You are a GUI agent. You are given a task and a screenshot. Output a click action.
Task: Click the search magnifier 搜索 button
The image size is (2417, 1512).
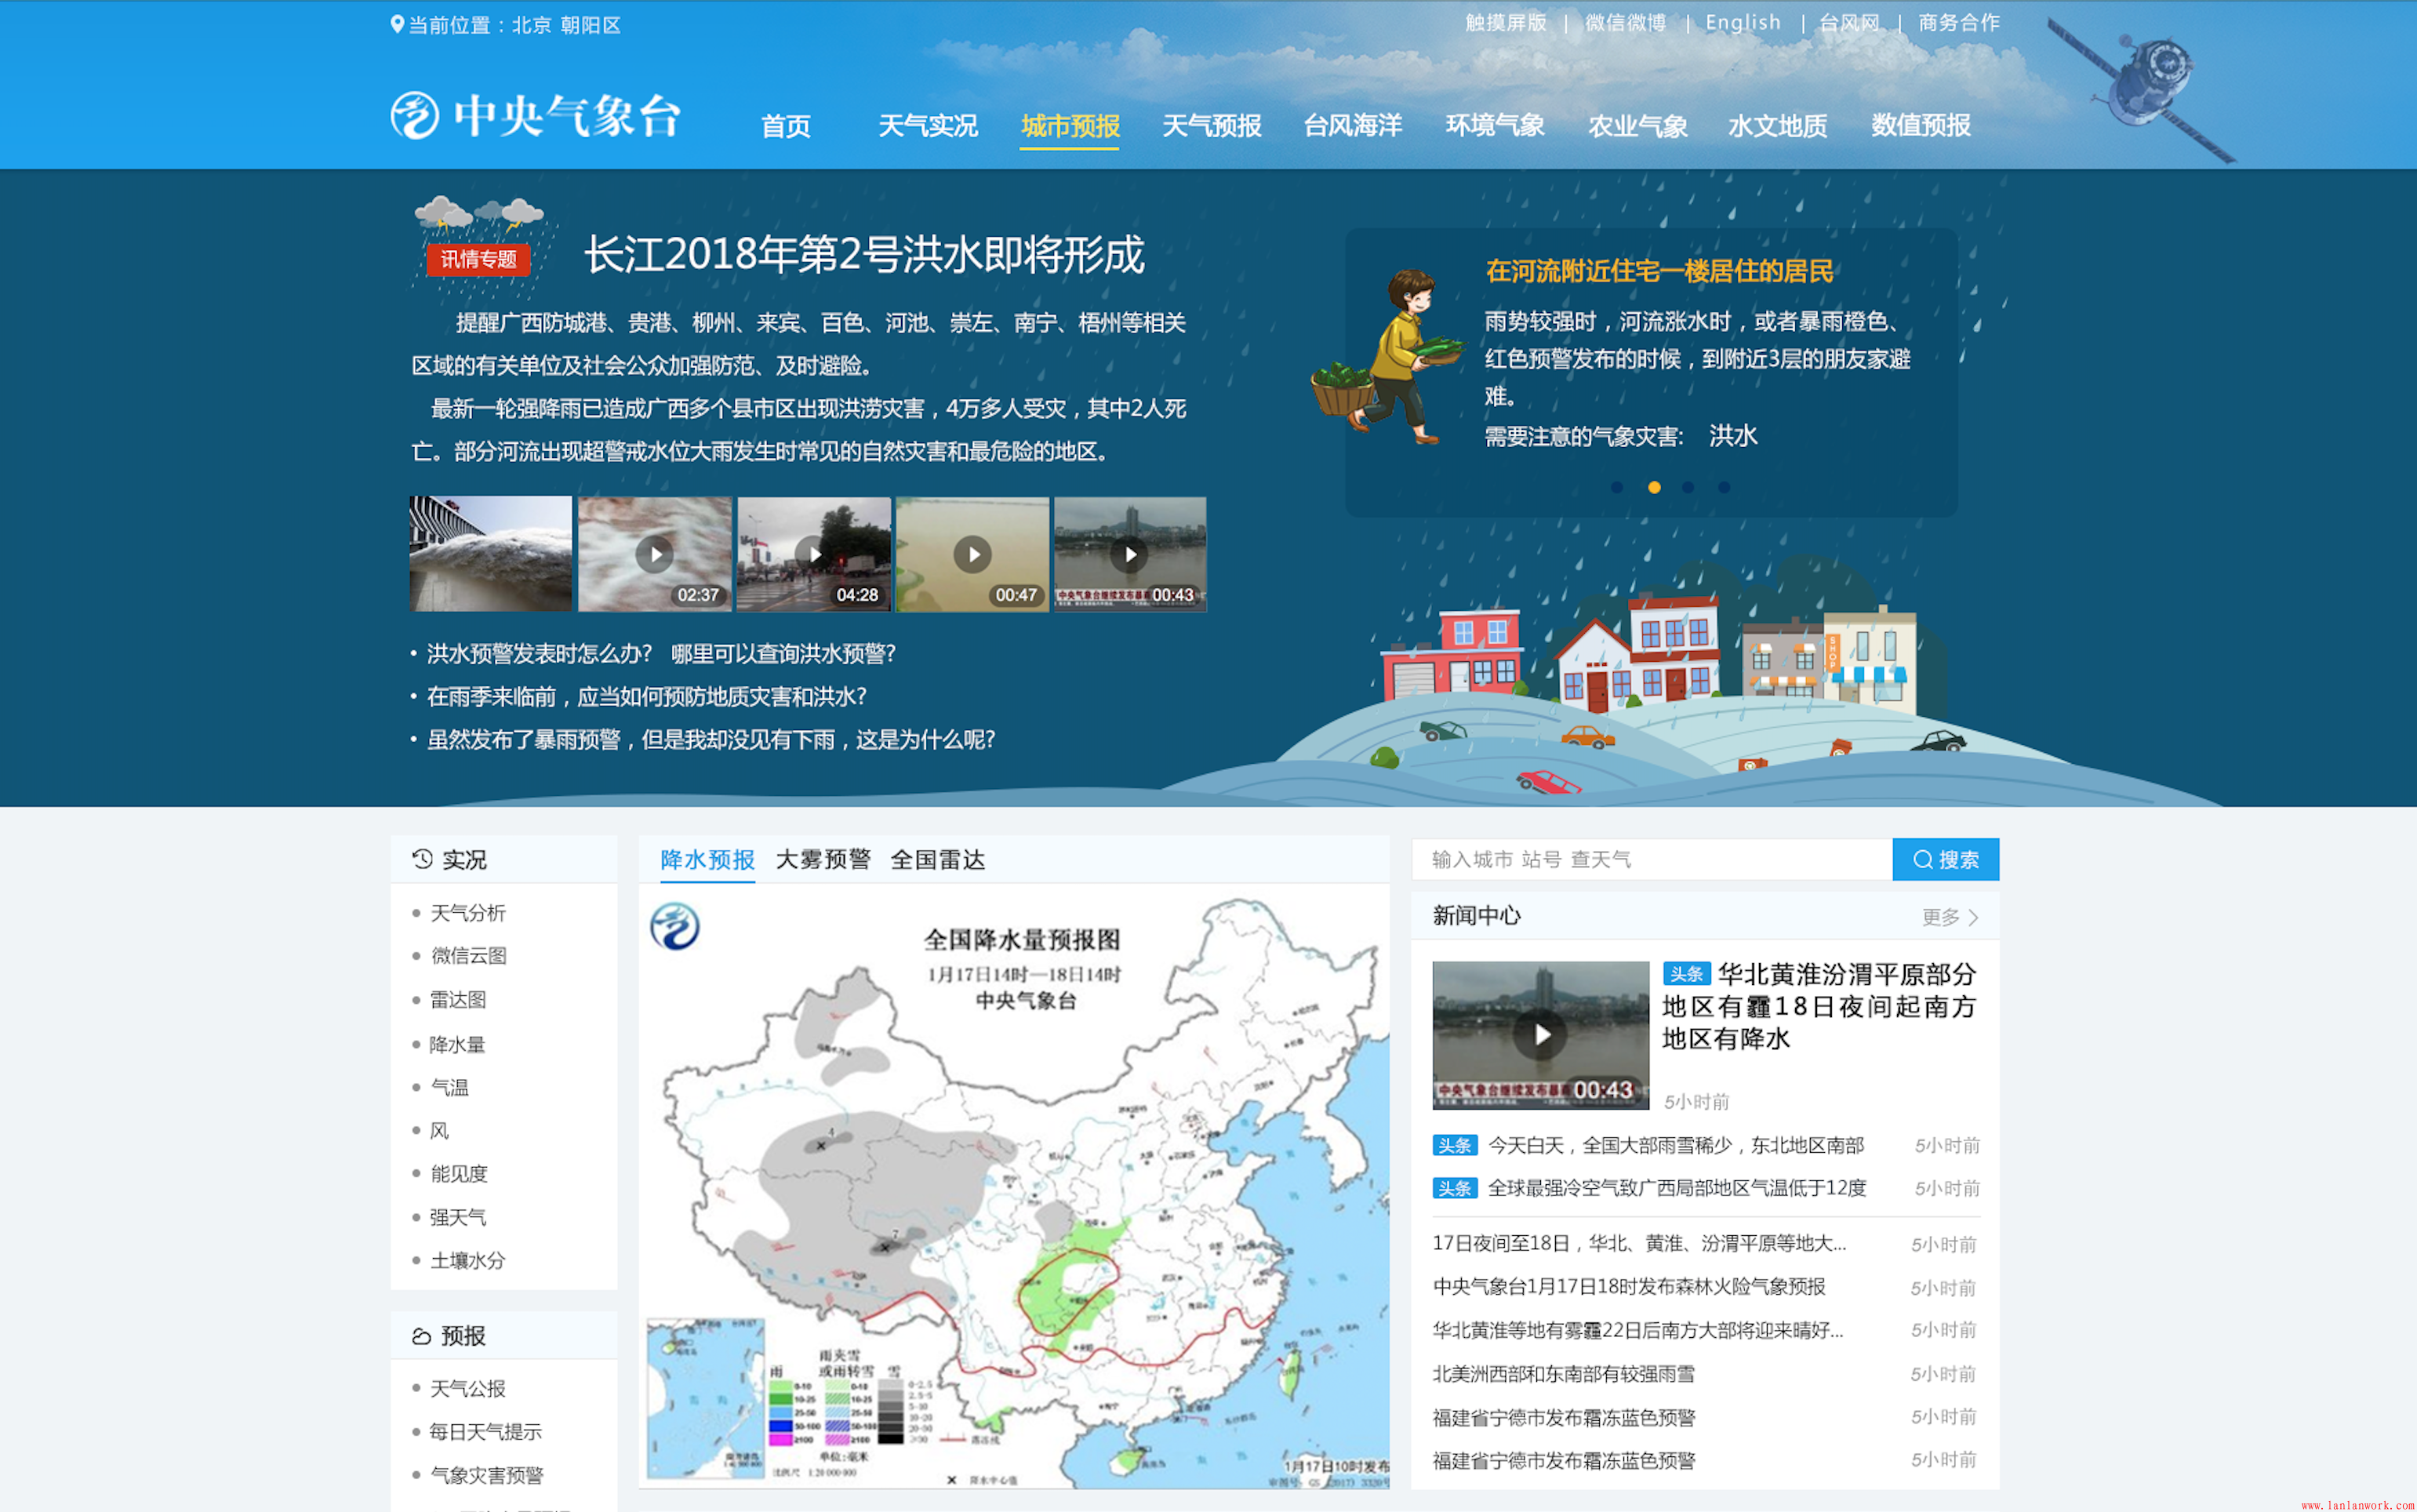point(1945,860)
